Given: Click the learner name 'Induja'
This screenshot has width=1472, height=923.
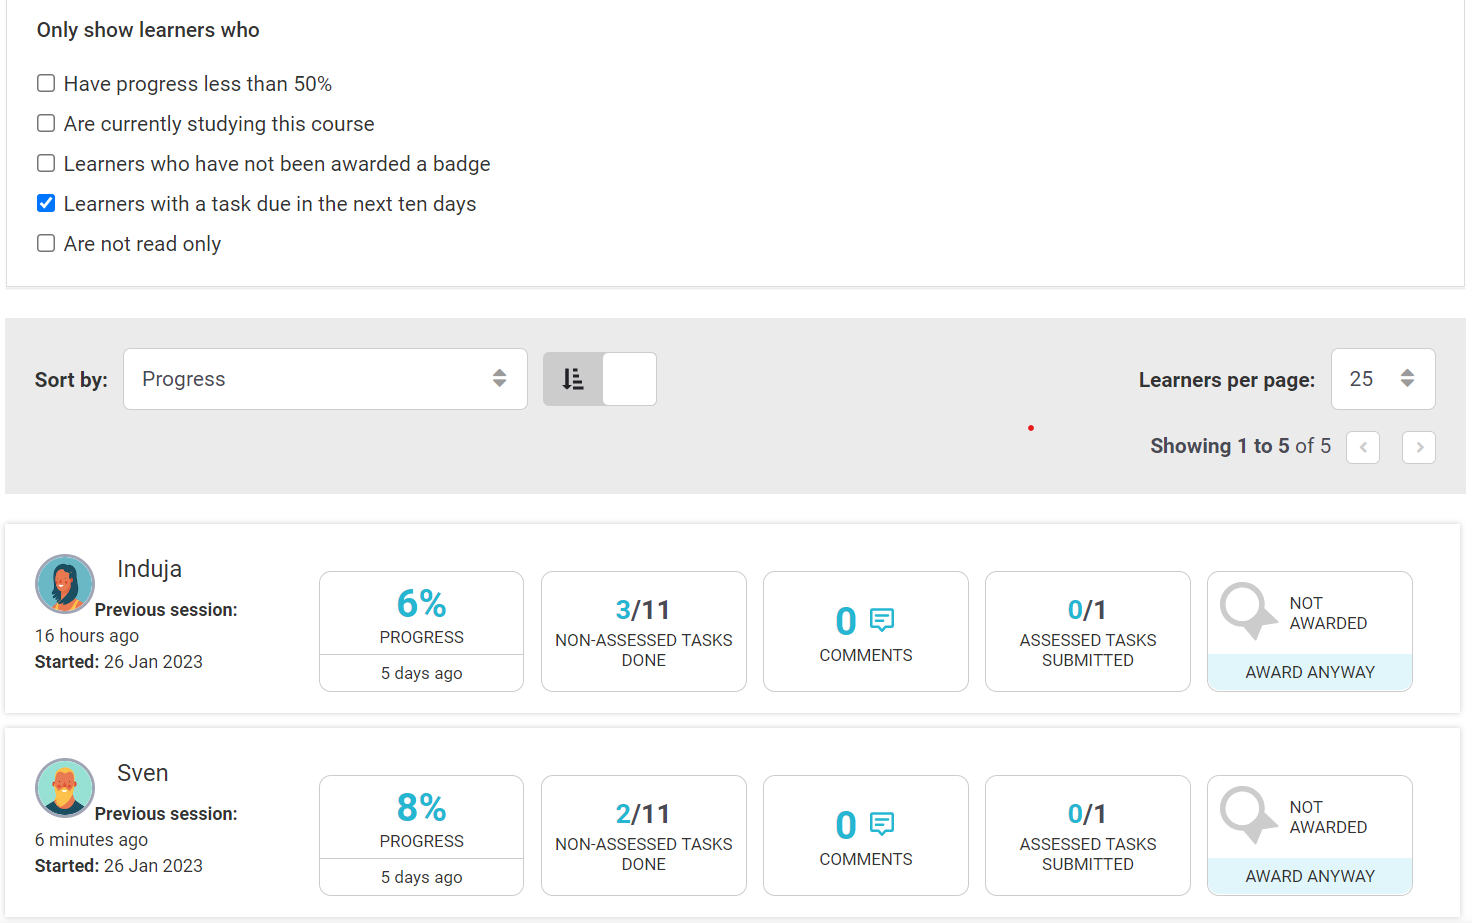Looking at the screenshot, I should pyautogui.click(x=150, y=568).
